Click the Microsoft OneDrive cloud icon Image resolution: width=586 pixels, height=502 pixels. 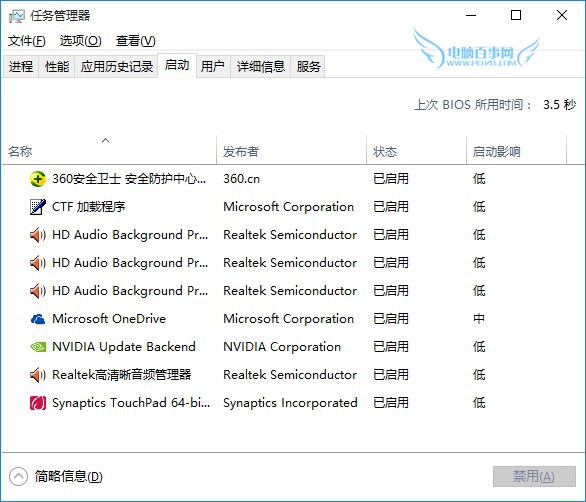tap(38, 319)
